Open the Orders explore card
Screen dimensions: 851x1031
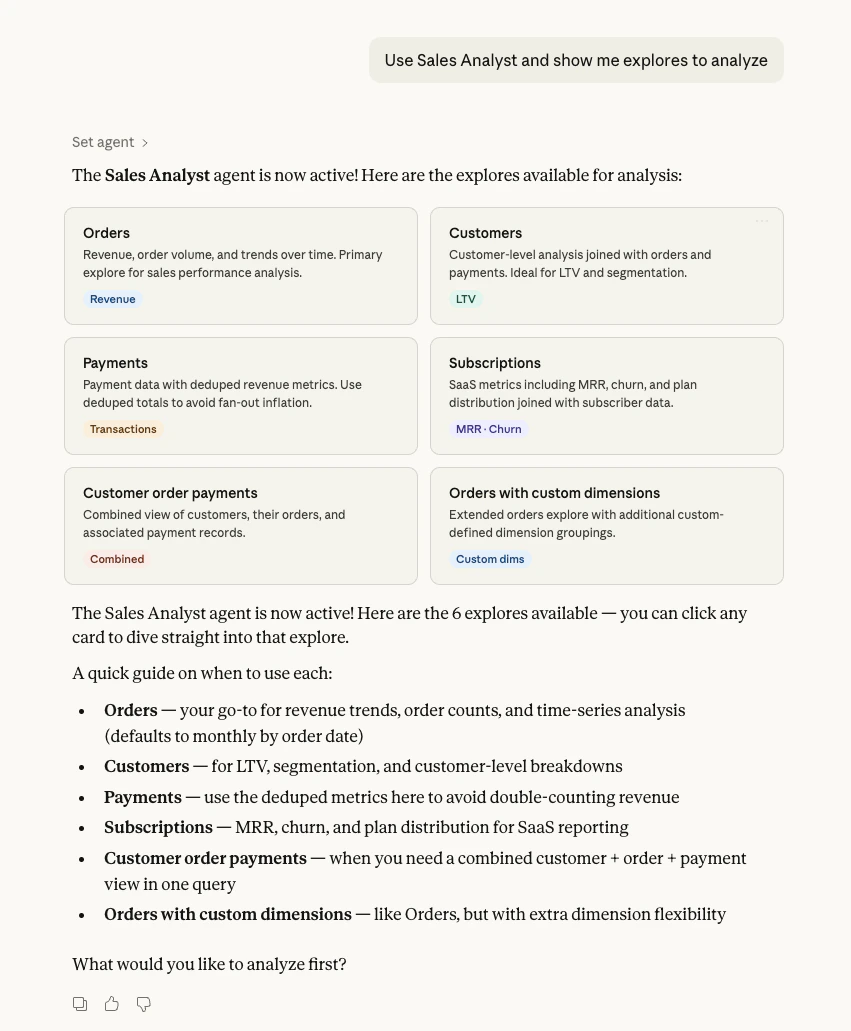[x=240, y=265]
